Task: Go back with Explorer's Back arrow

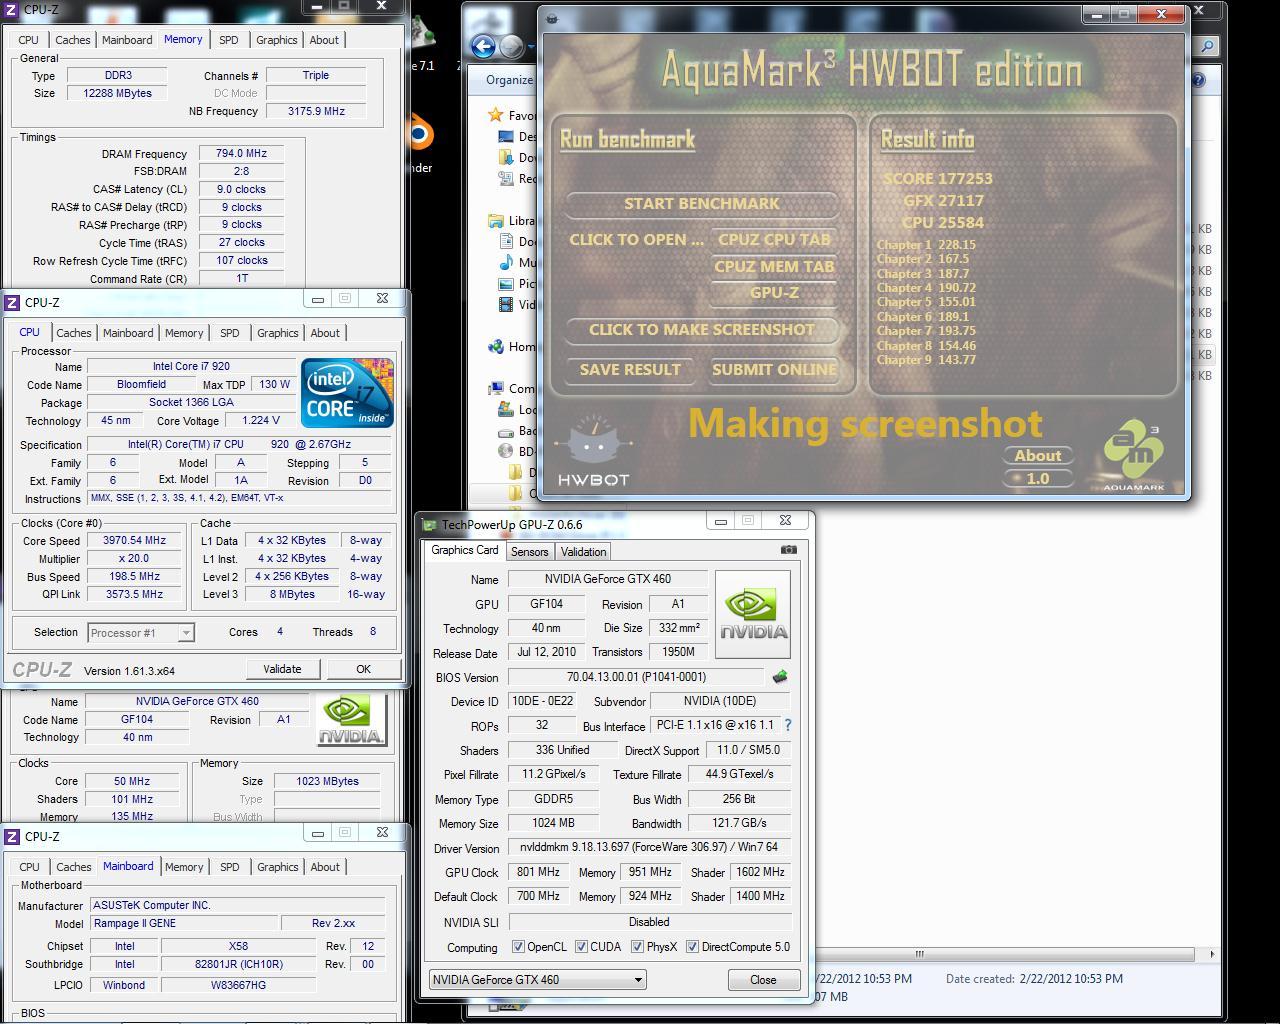Action: click(x=484, y=46)
